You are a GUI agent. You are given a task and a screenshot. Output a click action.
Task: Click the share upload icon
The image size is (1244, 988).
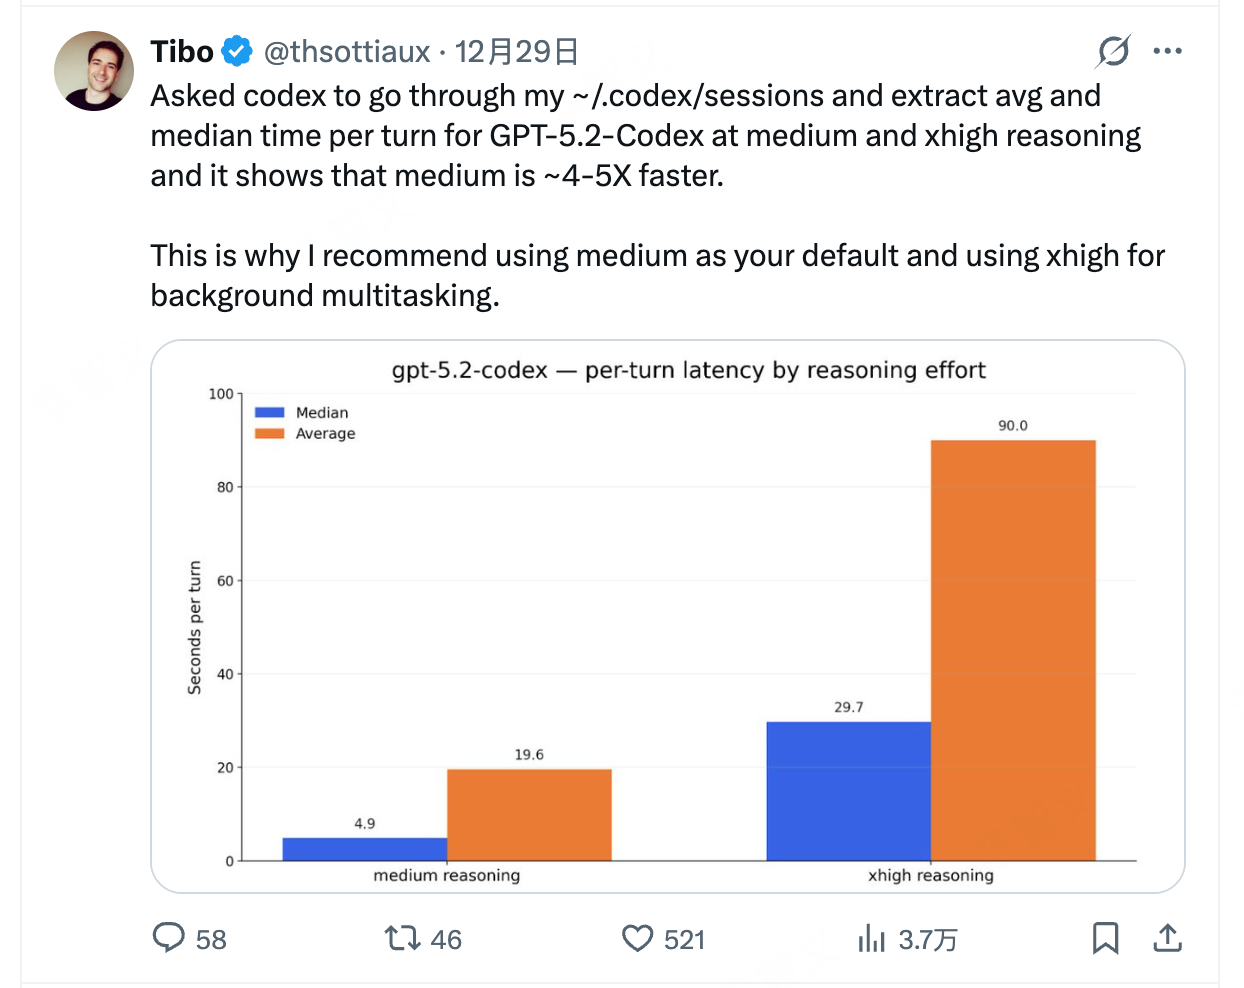pos(1167,938)
